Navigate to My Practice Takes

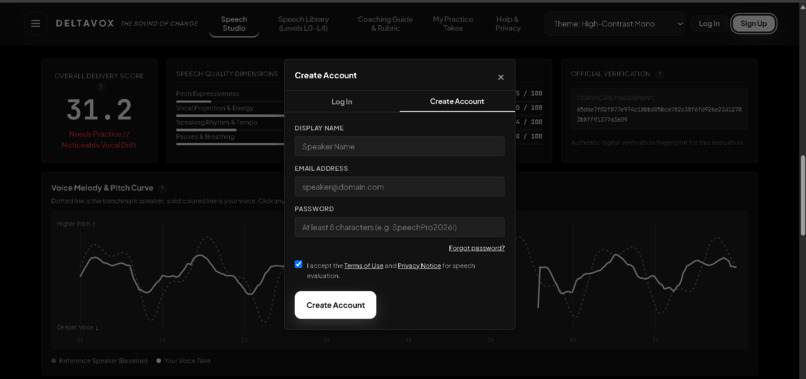pos(453,24)
